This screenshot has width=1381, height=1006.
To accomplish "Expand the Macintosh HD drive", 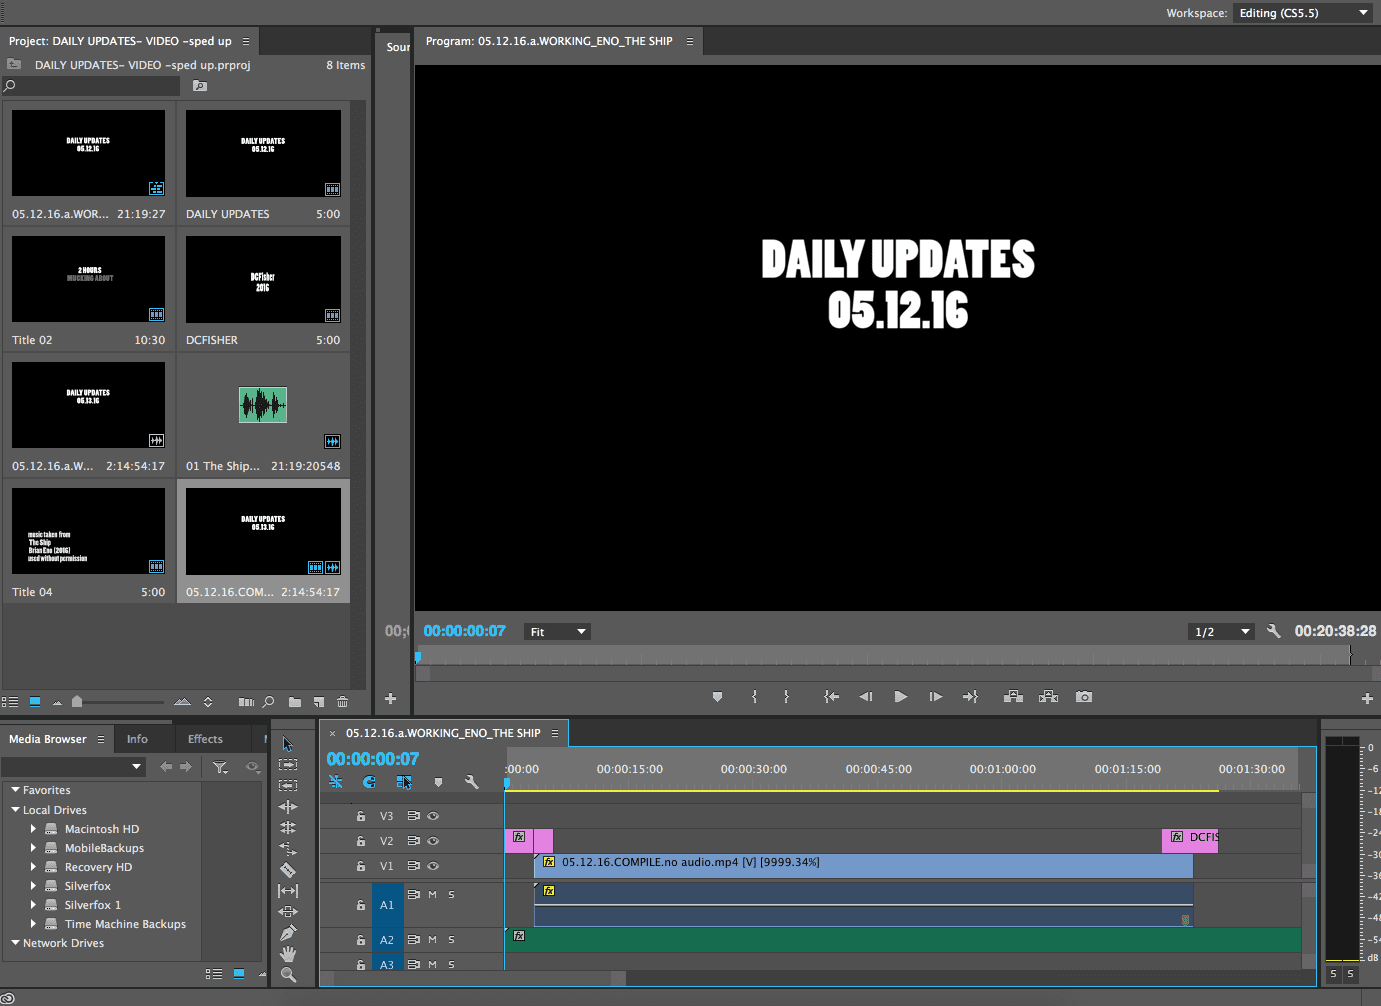I will click(x=33, y=829).
